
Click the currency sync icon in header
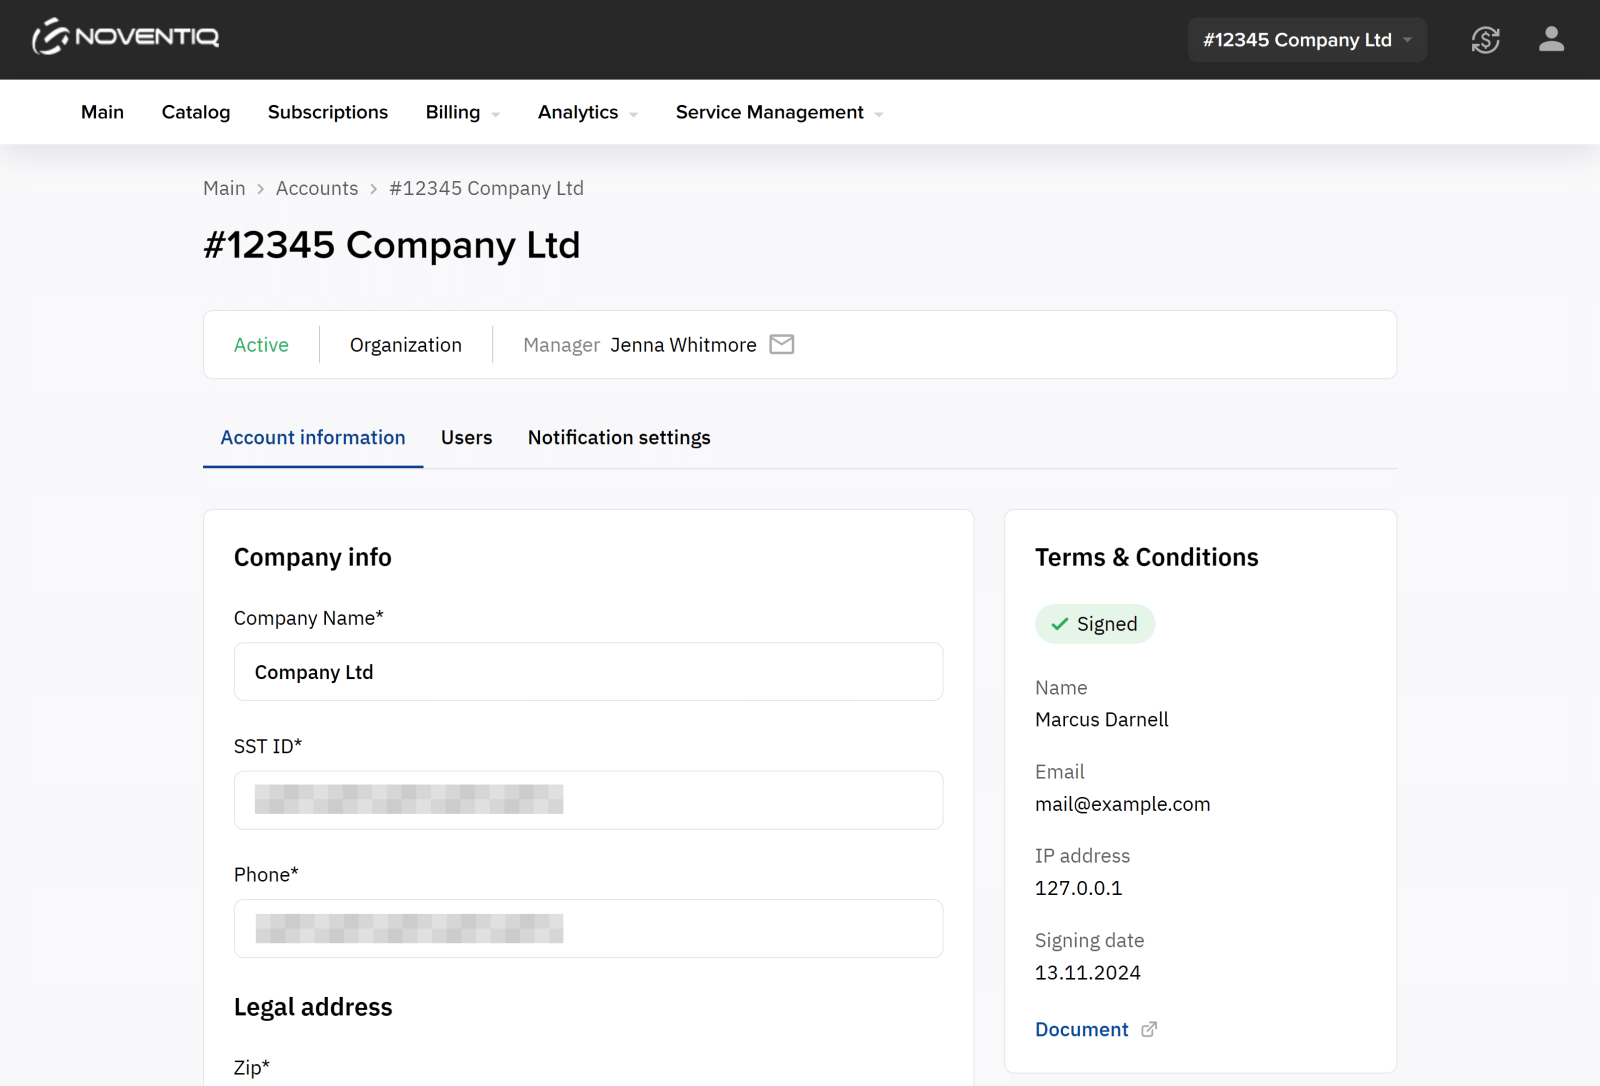(x=1485, y=40)
